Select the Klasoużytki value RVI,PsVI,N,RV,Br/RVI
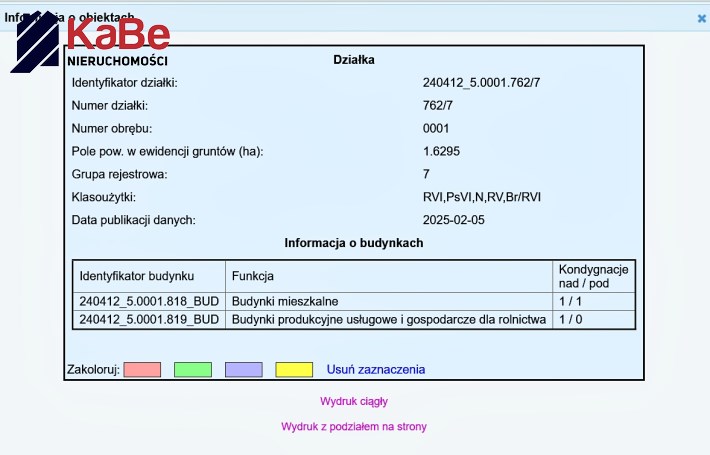Image resolution: width=710 pixels, height=455 pixels. pos(482,197)
